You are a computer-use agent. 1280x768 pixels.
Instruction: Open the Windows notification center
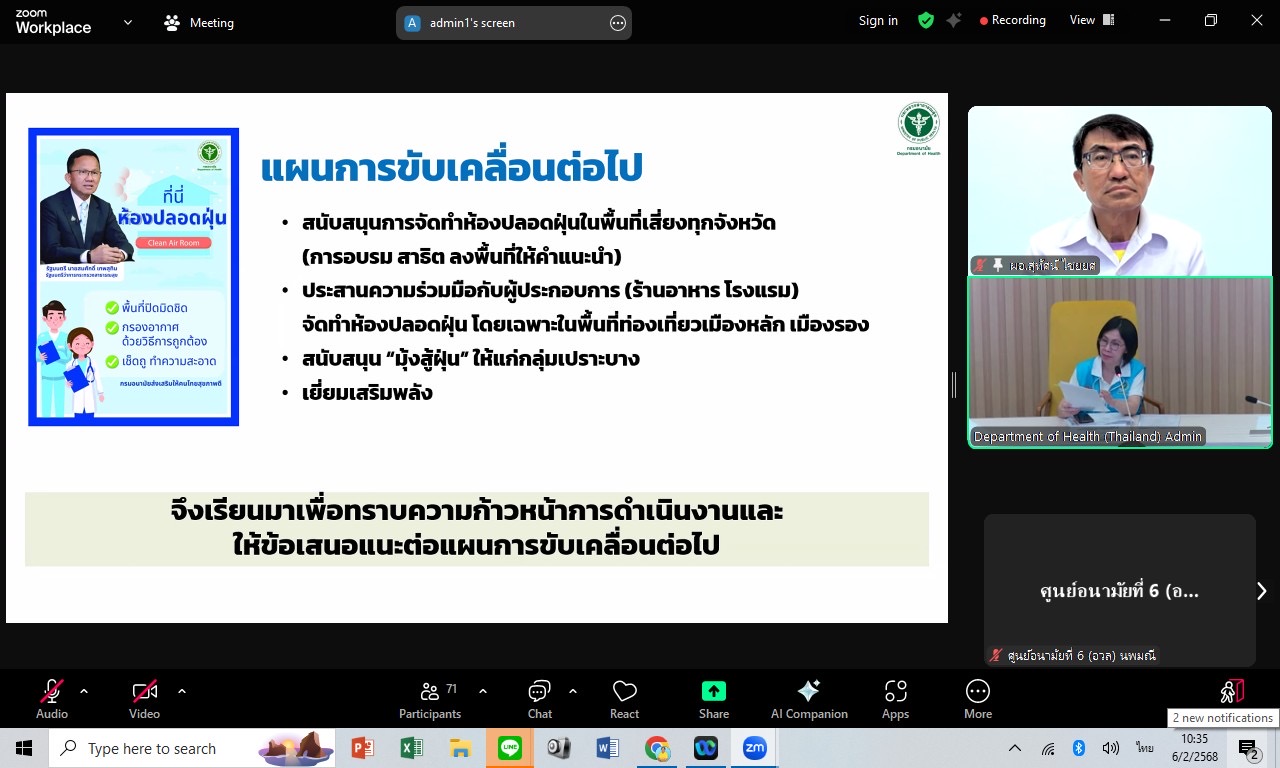[1249, 749]
